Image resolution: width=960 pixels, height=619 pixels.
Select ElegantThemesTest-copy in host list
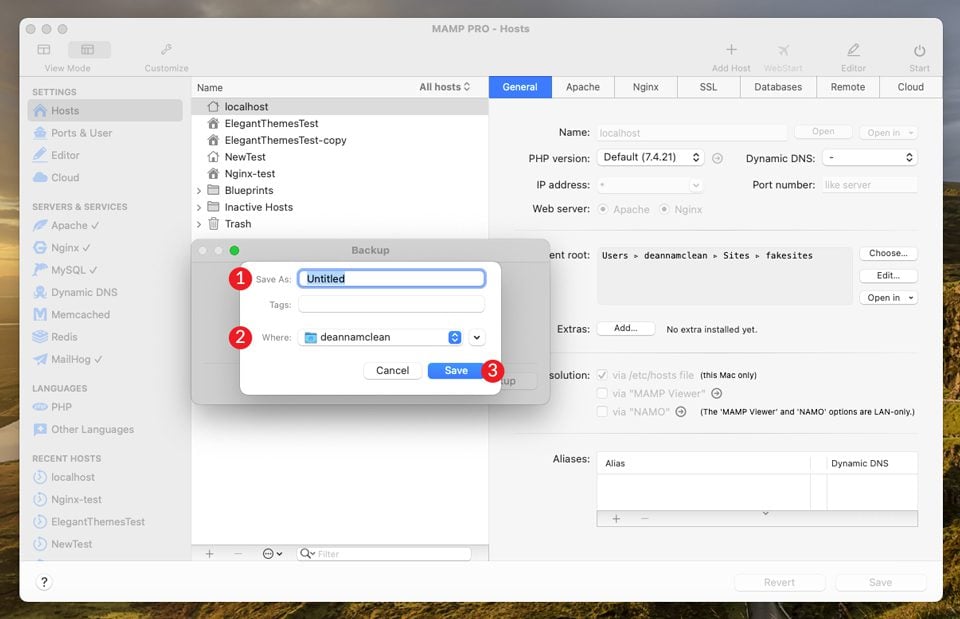coord(285,140)
